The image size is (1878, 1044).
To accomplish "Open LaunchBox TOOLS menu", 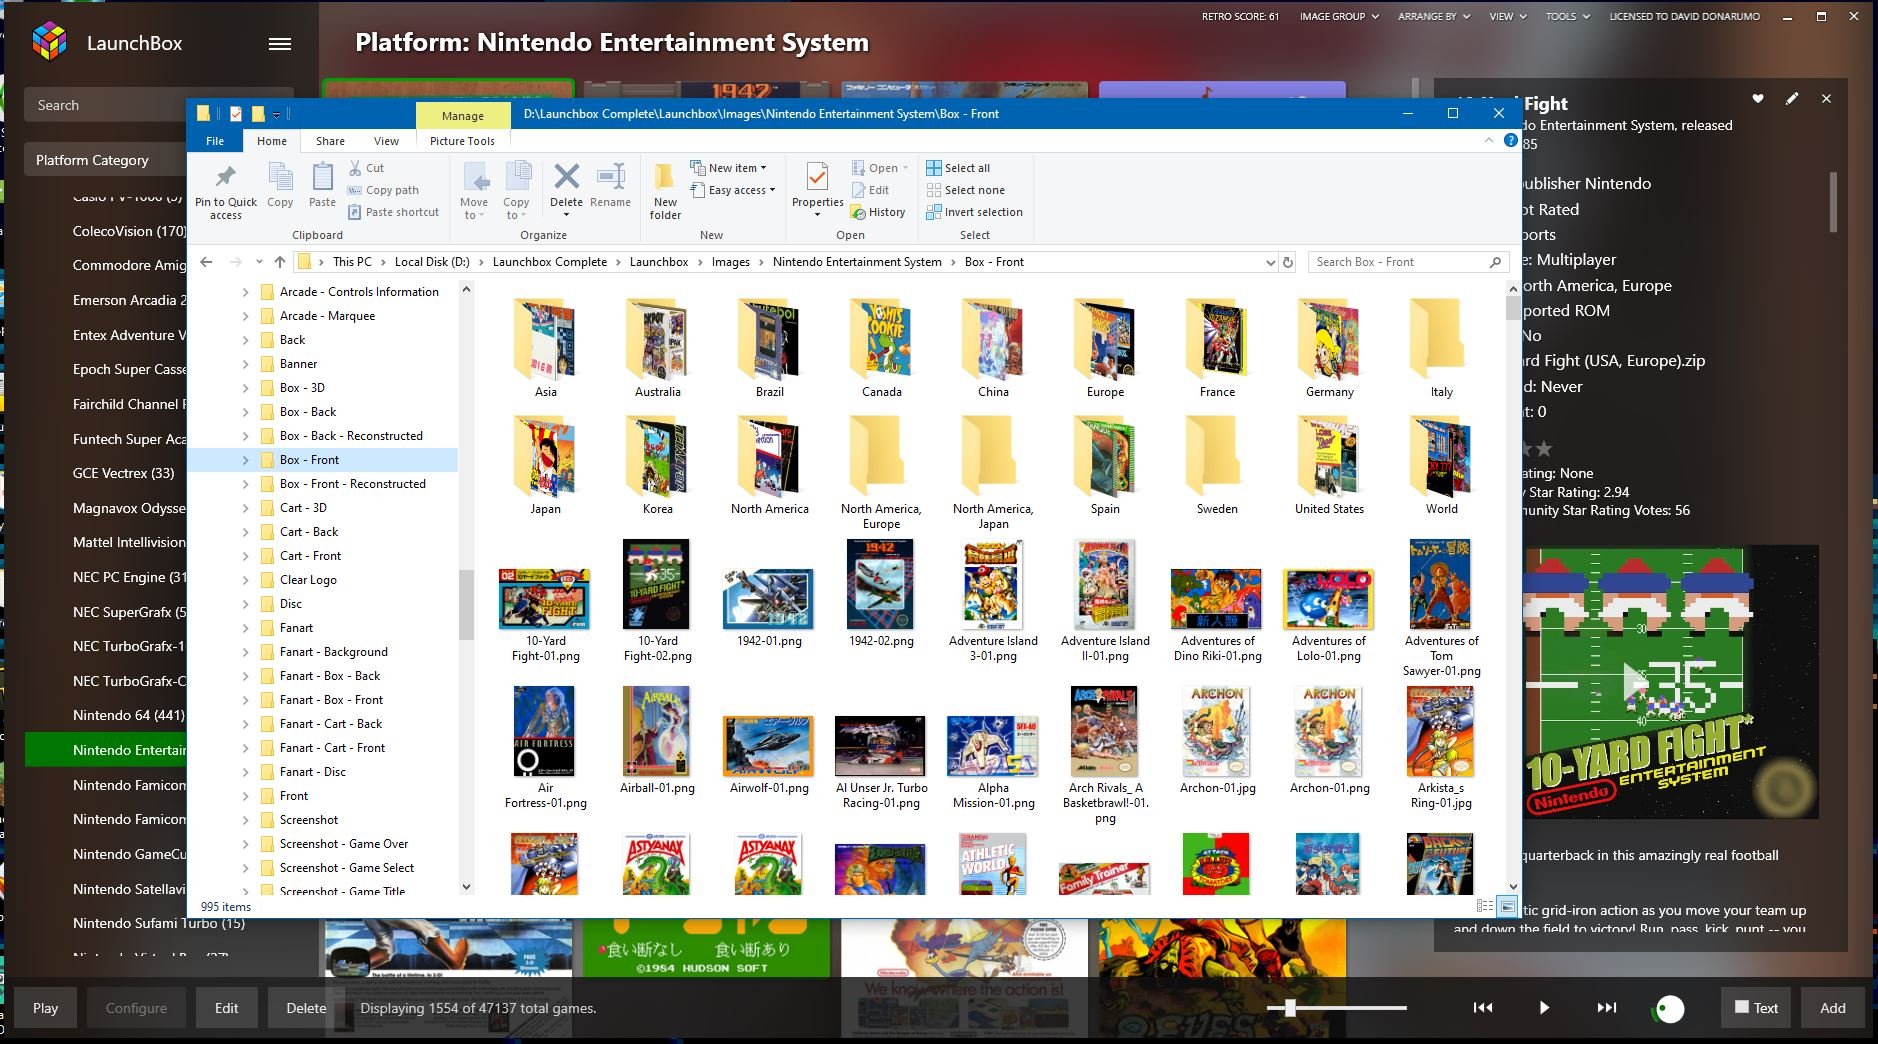I will [x=1567, y=16].
